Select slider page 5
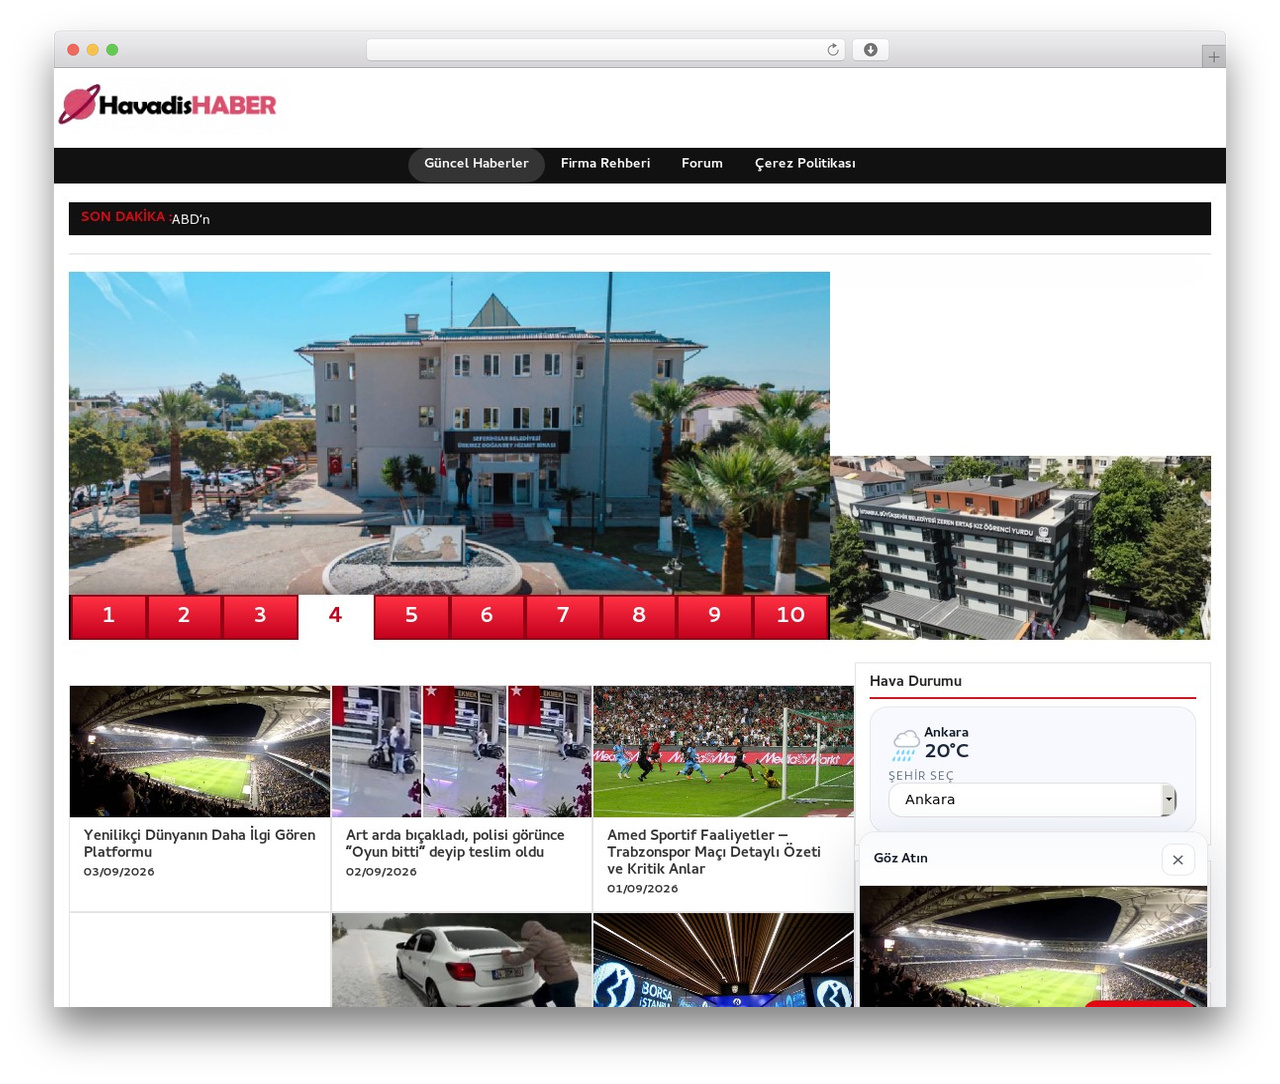 (411, 616)
